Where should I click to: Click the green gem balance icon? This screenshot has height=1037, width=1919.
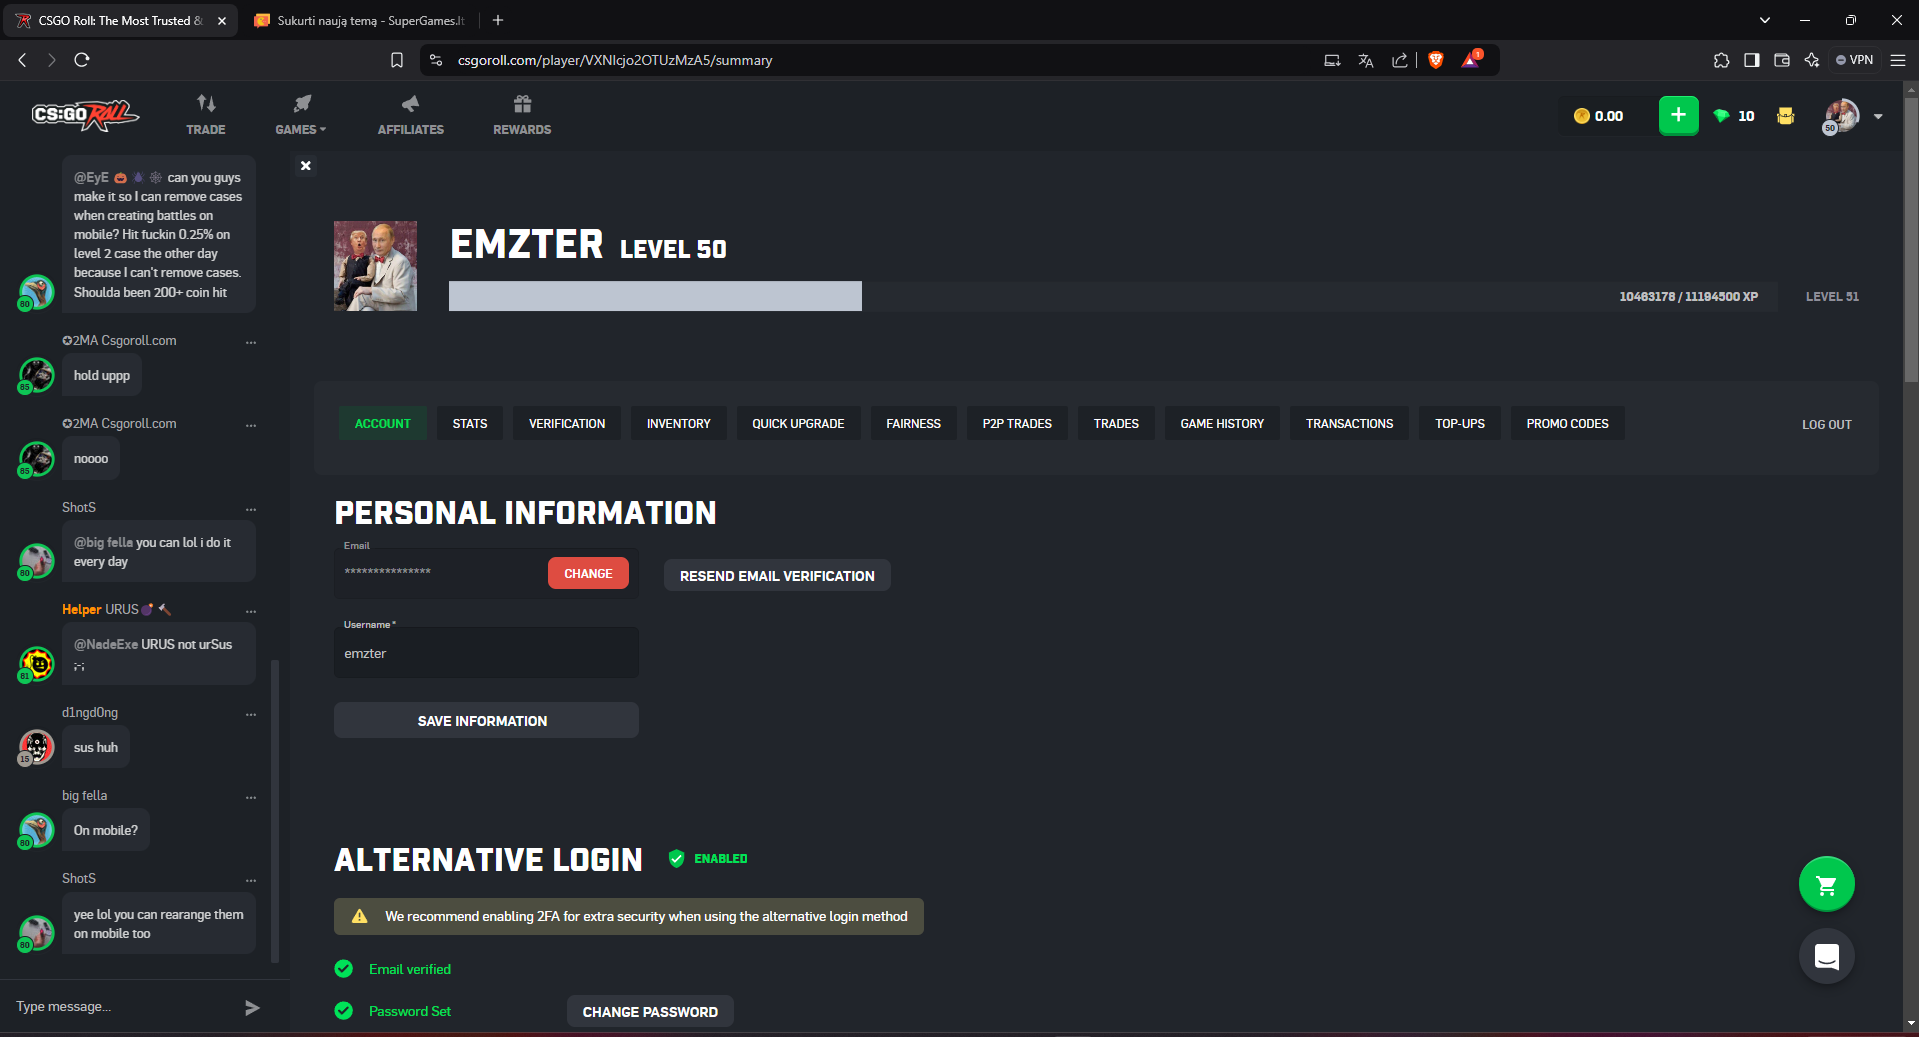click(1721, 116)
